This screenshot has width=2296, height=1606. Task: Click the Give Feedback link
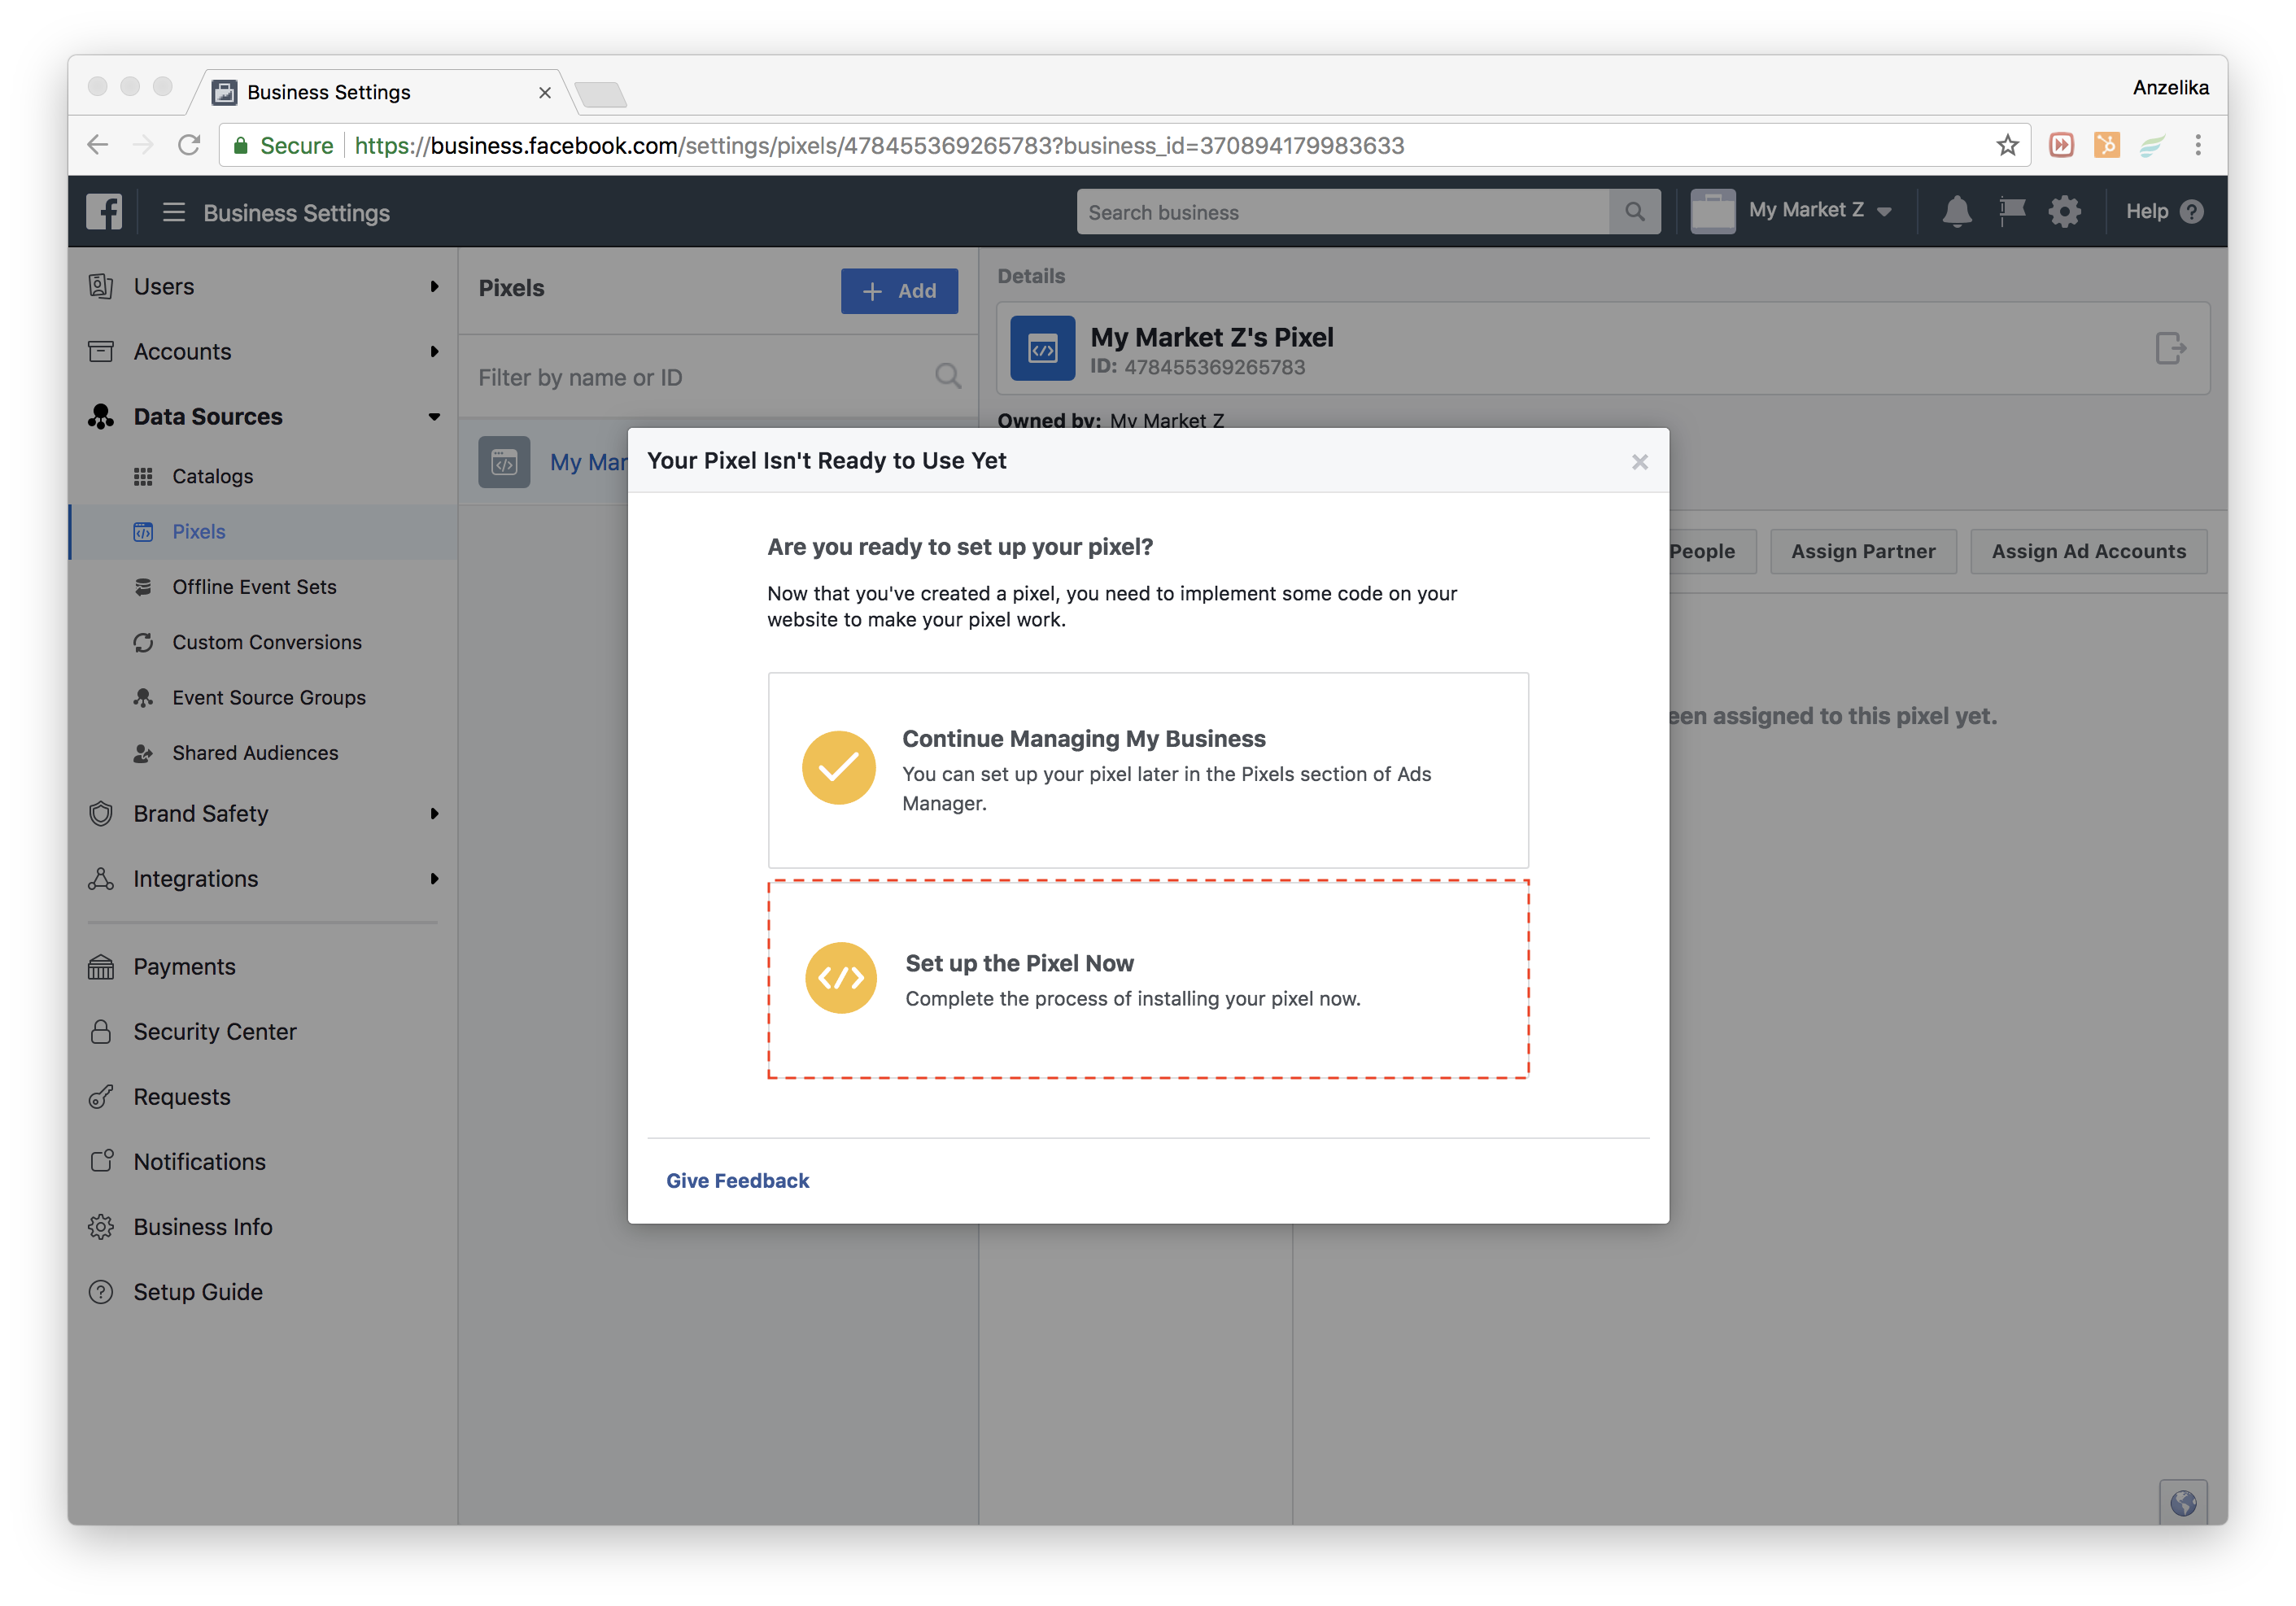click(738, 1181)
